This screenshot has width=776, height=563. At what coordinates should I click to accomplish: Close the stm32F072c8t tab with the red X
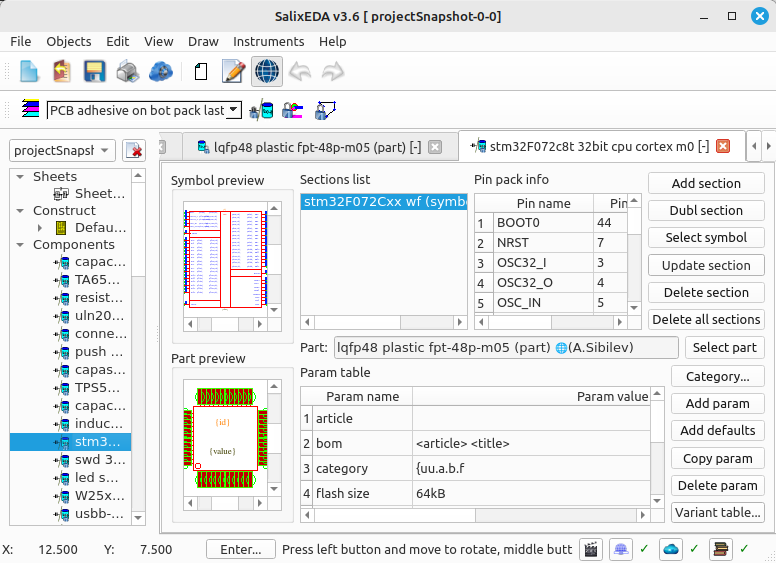coord(723,146)
